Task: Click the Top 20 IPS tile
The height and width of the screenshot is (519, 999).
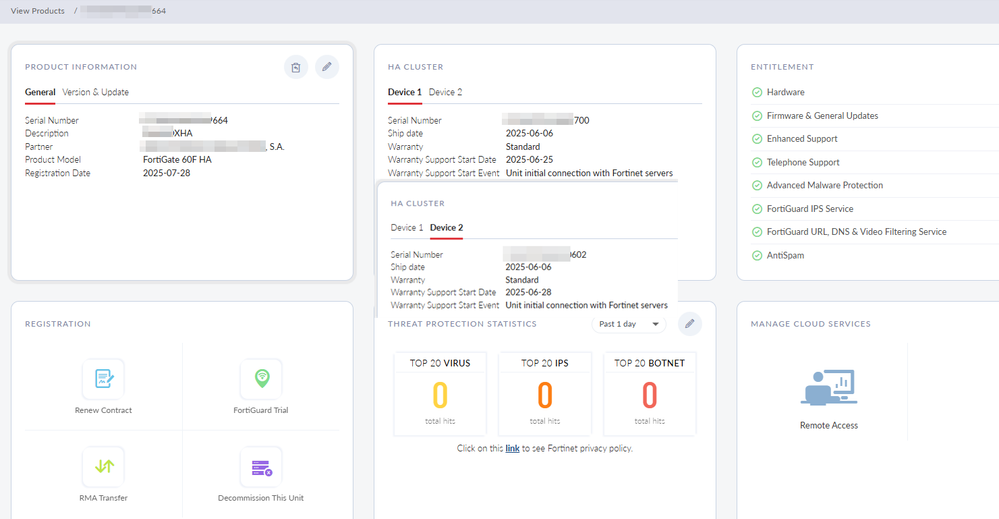Action: [x=545, y=394]
